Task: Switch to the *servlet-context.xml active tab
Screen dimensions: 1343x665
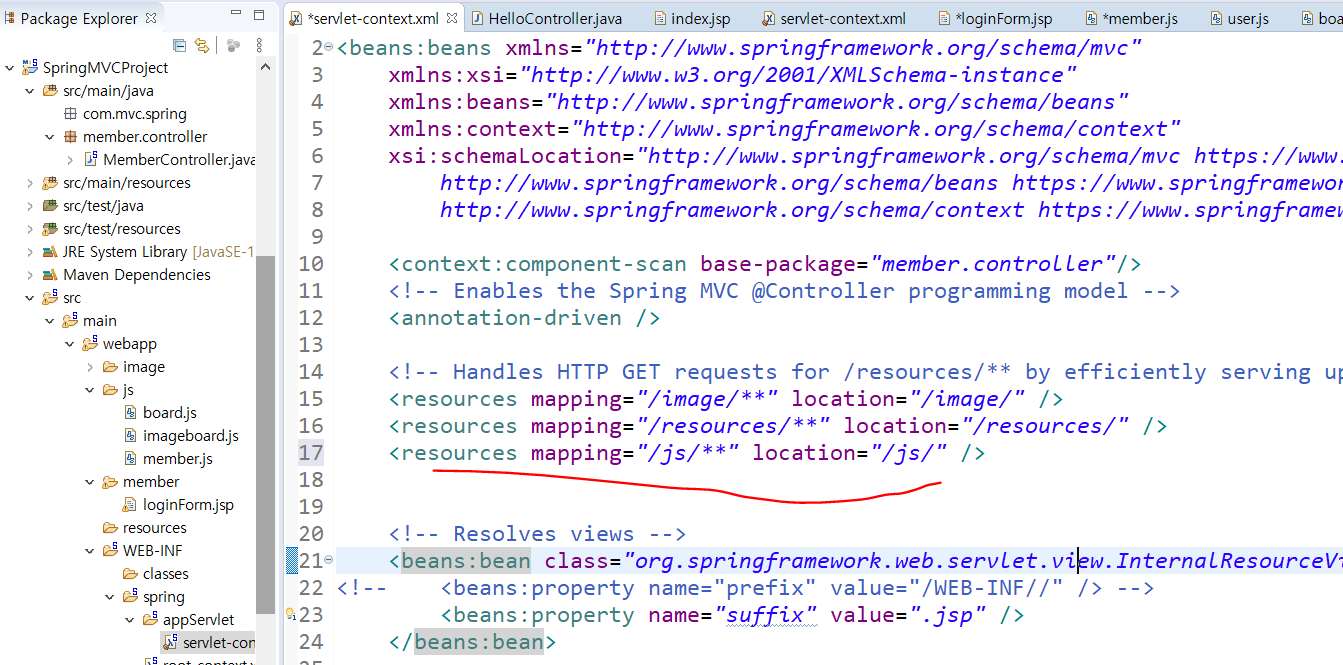Action: click(x=372, y=19)
